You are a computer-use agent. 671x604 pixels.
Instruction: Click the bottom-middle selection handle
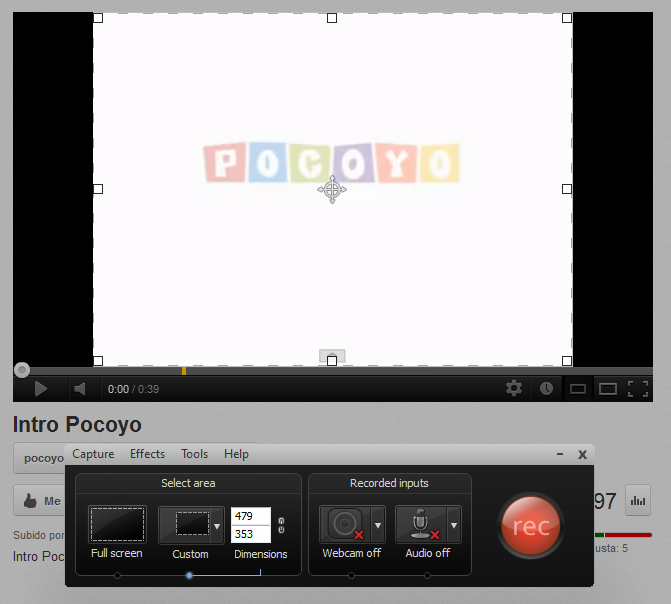(x=332, y=361)
